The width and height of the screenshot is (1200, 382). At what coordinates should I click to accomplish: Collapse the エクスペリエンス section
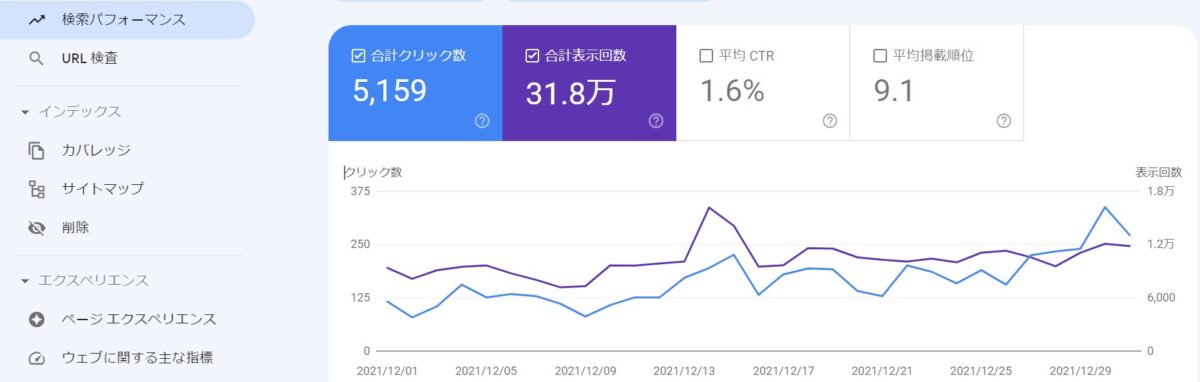(x=24, y=281)
